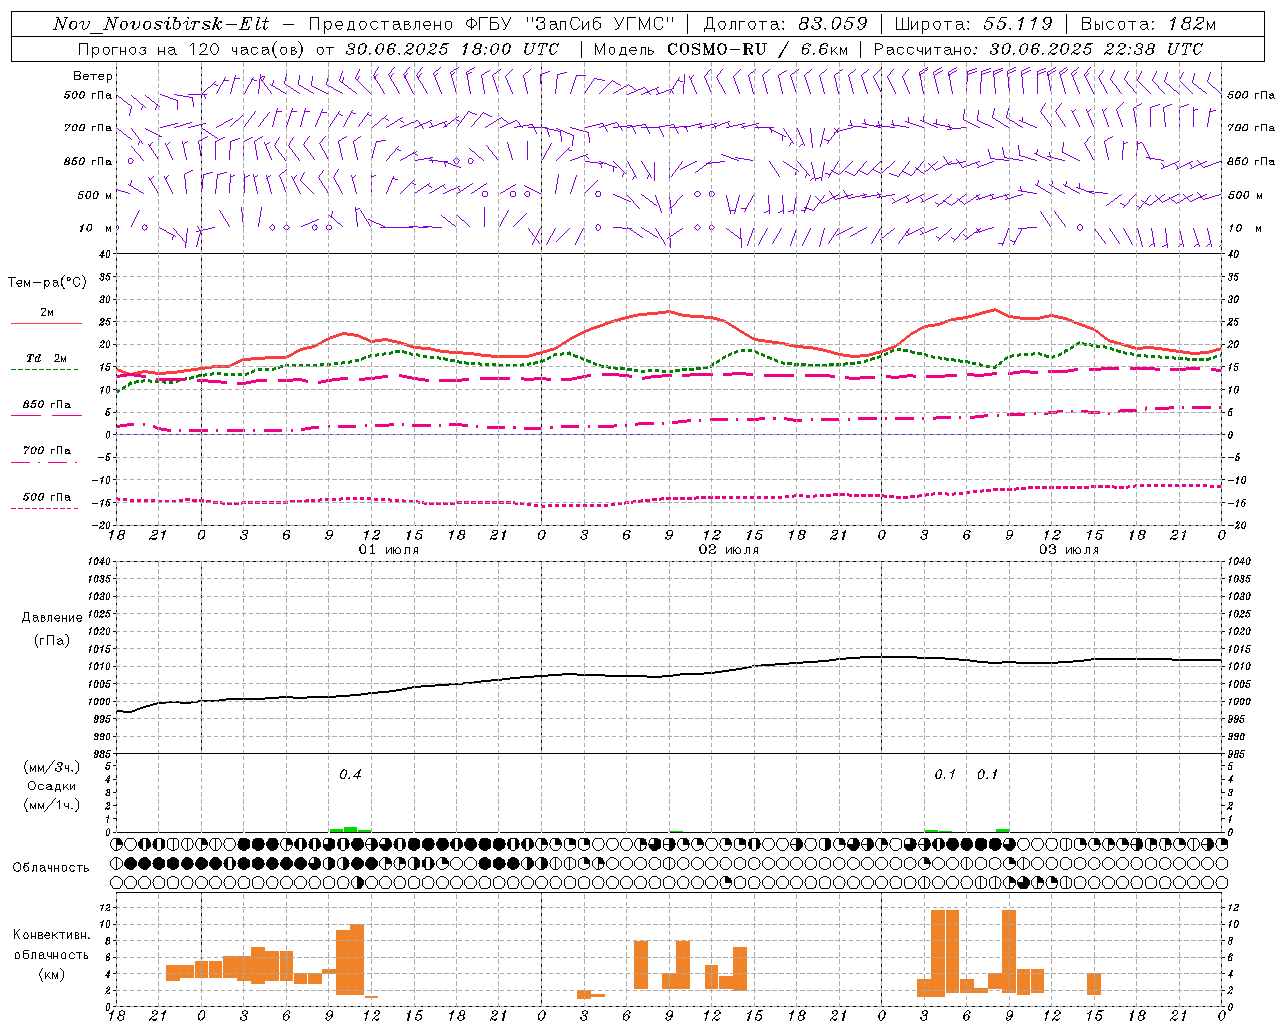Click the solid red 2м legend line
1280x1024 pixels.
pos(46,323)
